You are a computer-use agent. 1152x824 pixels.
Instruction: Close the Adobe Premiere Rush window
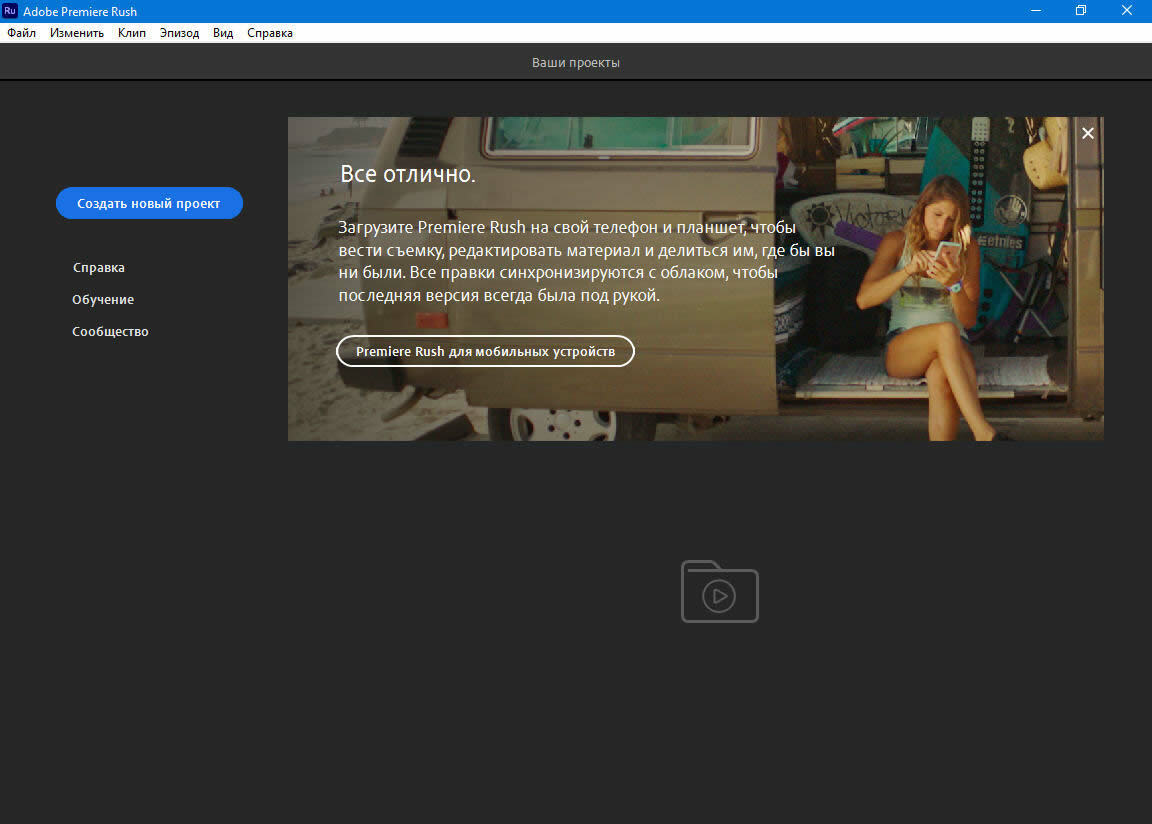click(1127, 11)
